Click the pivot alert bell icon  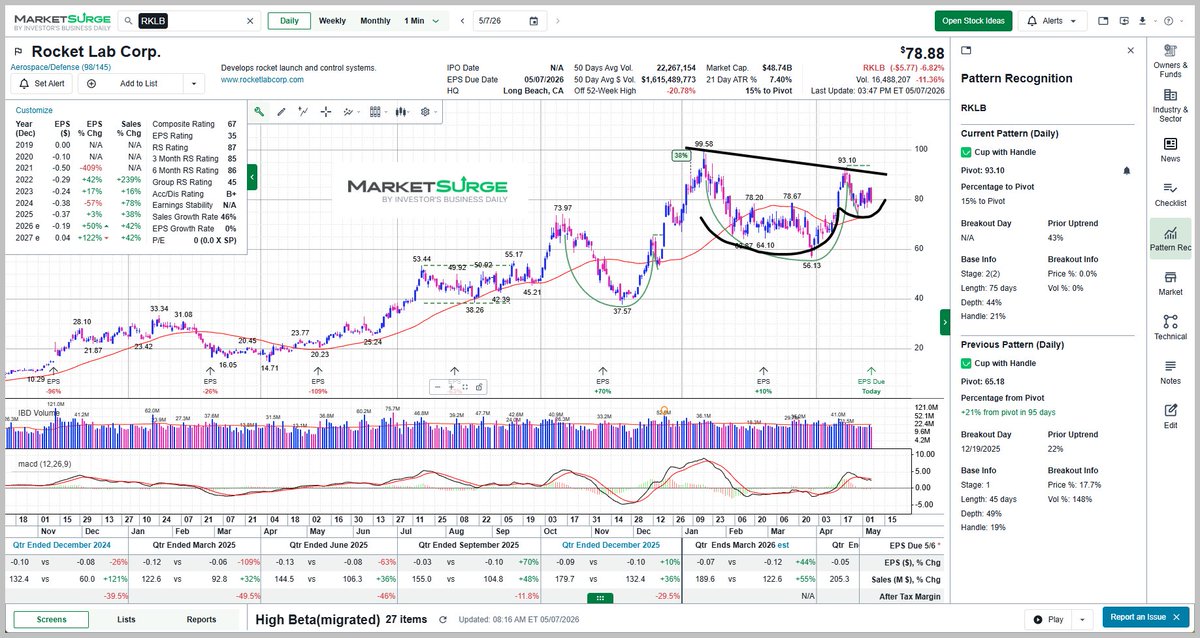click(1127, 171)
